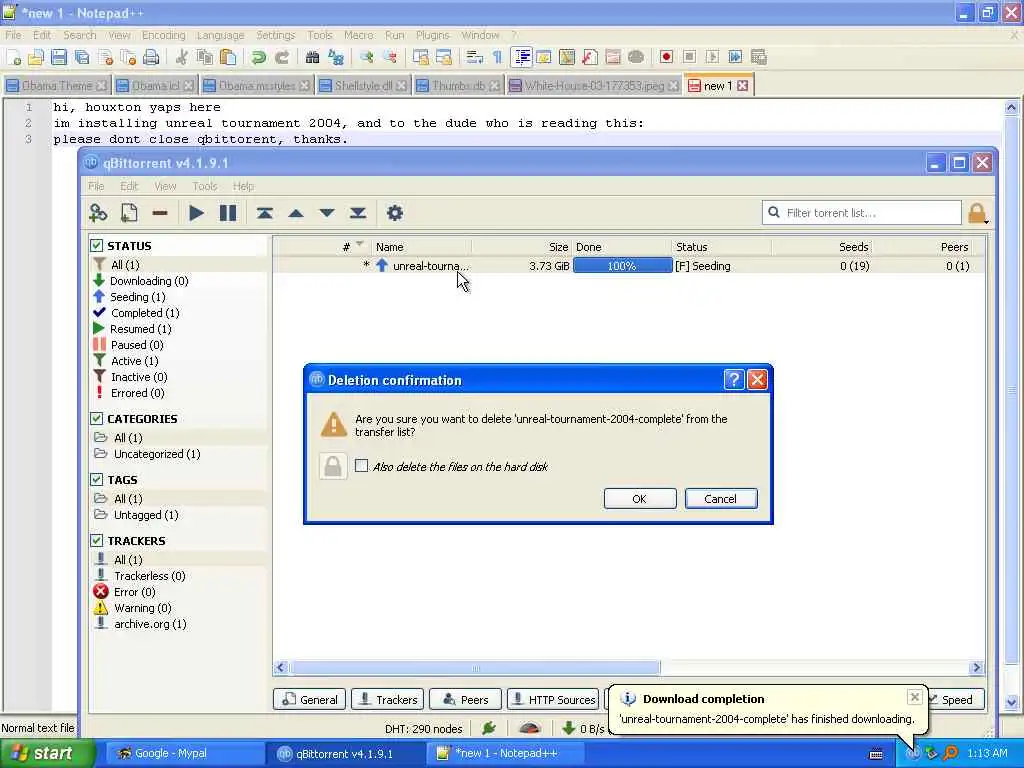Click the Filter torrent list search field
Screen dimensions: 1024x768
862,213
